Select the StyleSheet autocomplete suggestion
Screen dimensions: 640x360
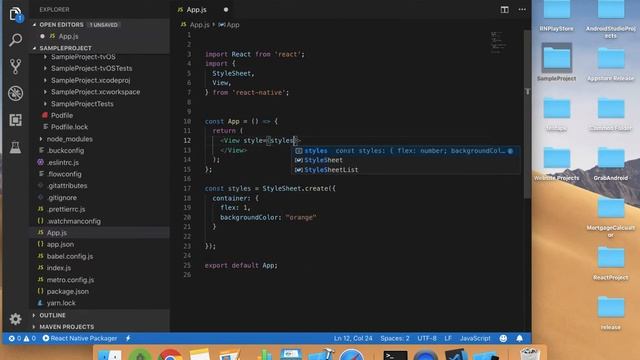pos(406,160)
